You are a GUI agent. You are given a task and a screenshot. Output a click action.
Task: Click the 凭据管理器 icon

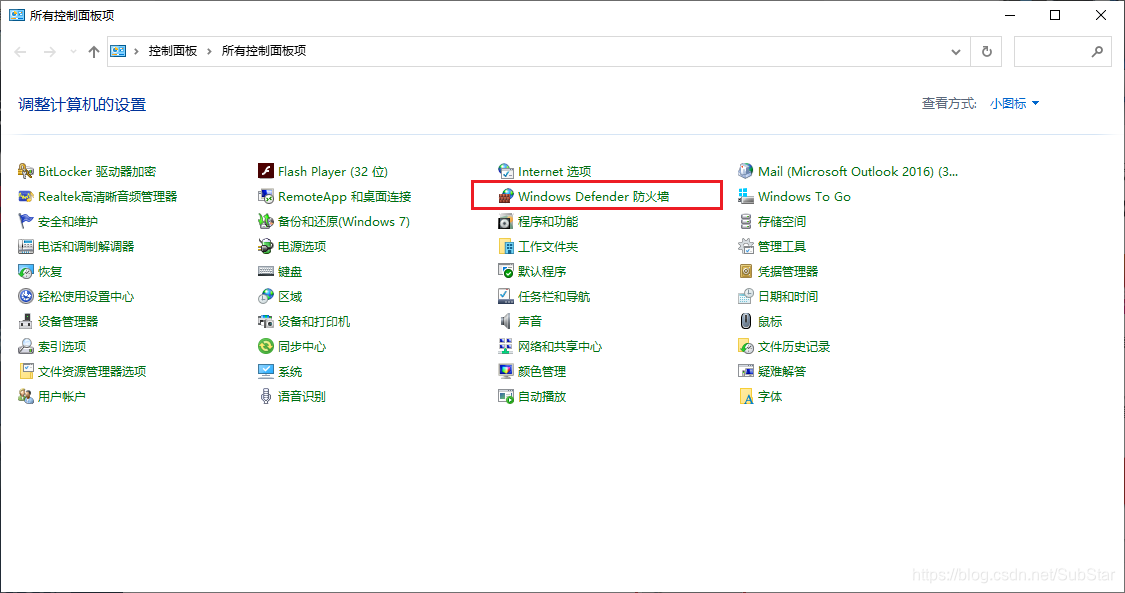coord(746,272)
